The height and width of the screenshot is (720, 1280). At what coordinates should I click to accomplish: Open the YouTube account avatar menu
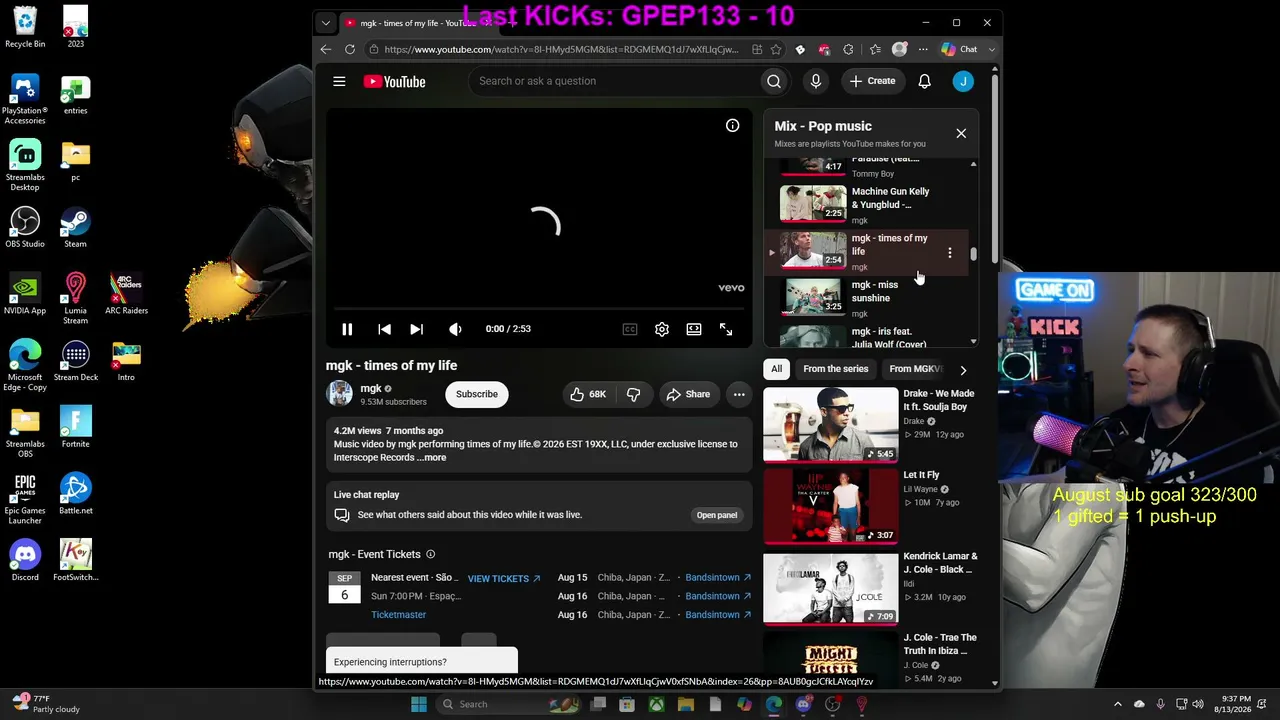click(963, 81)
